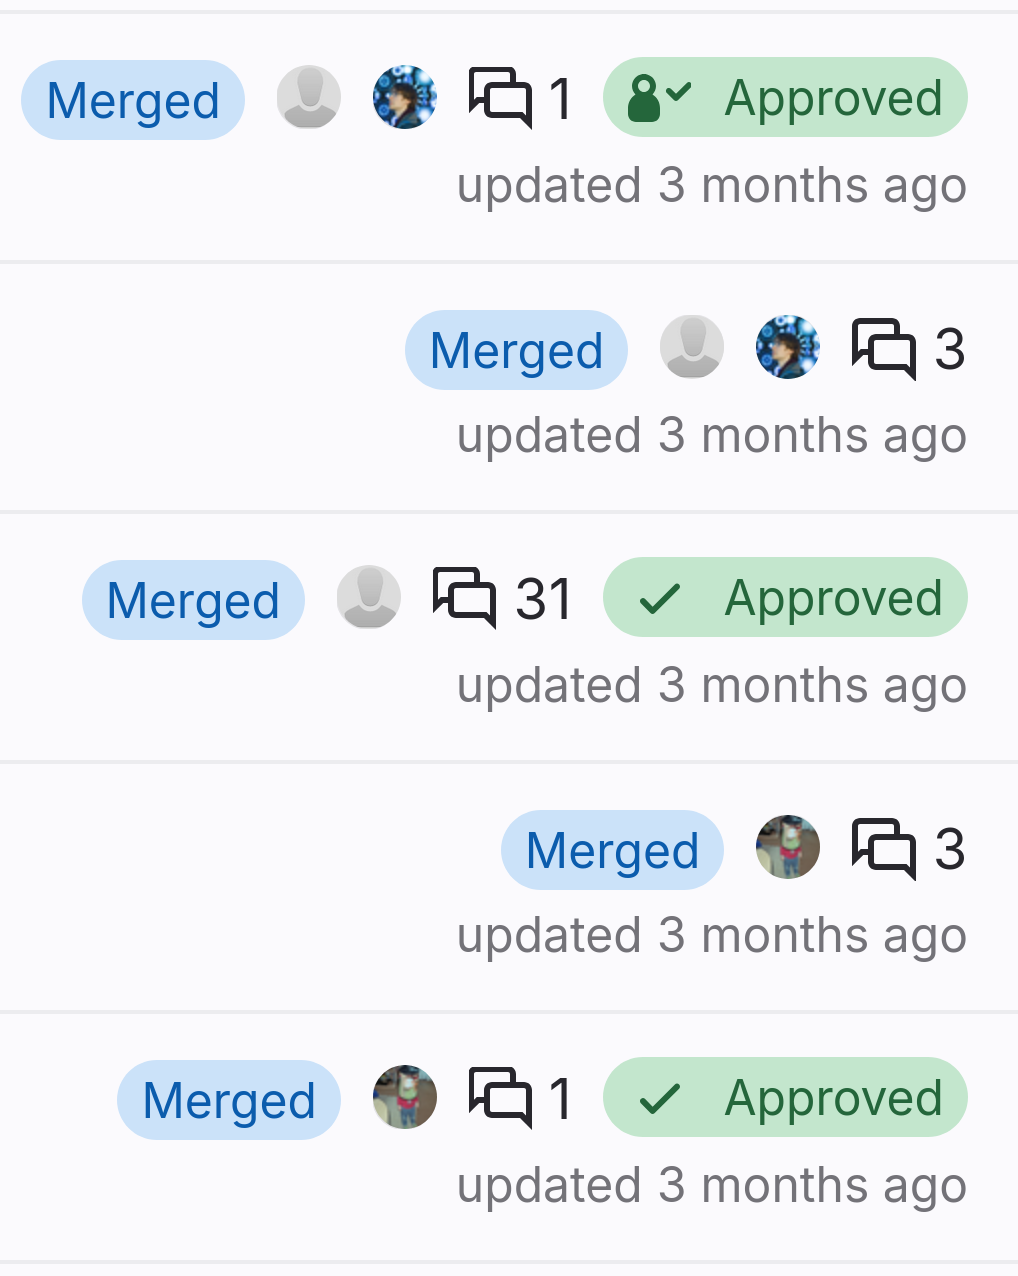Image resolution: width=1018 pixels, height=1276 pixels.
Task: Open the photo avatar in the fourth row
Action: coord(788,848)
